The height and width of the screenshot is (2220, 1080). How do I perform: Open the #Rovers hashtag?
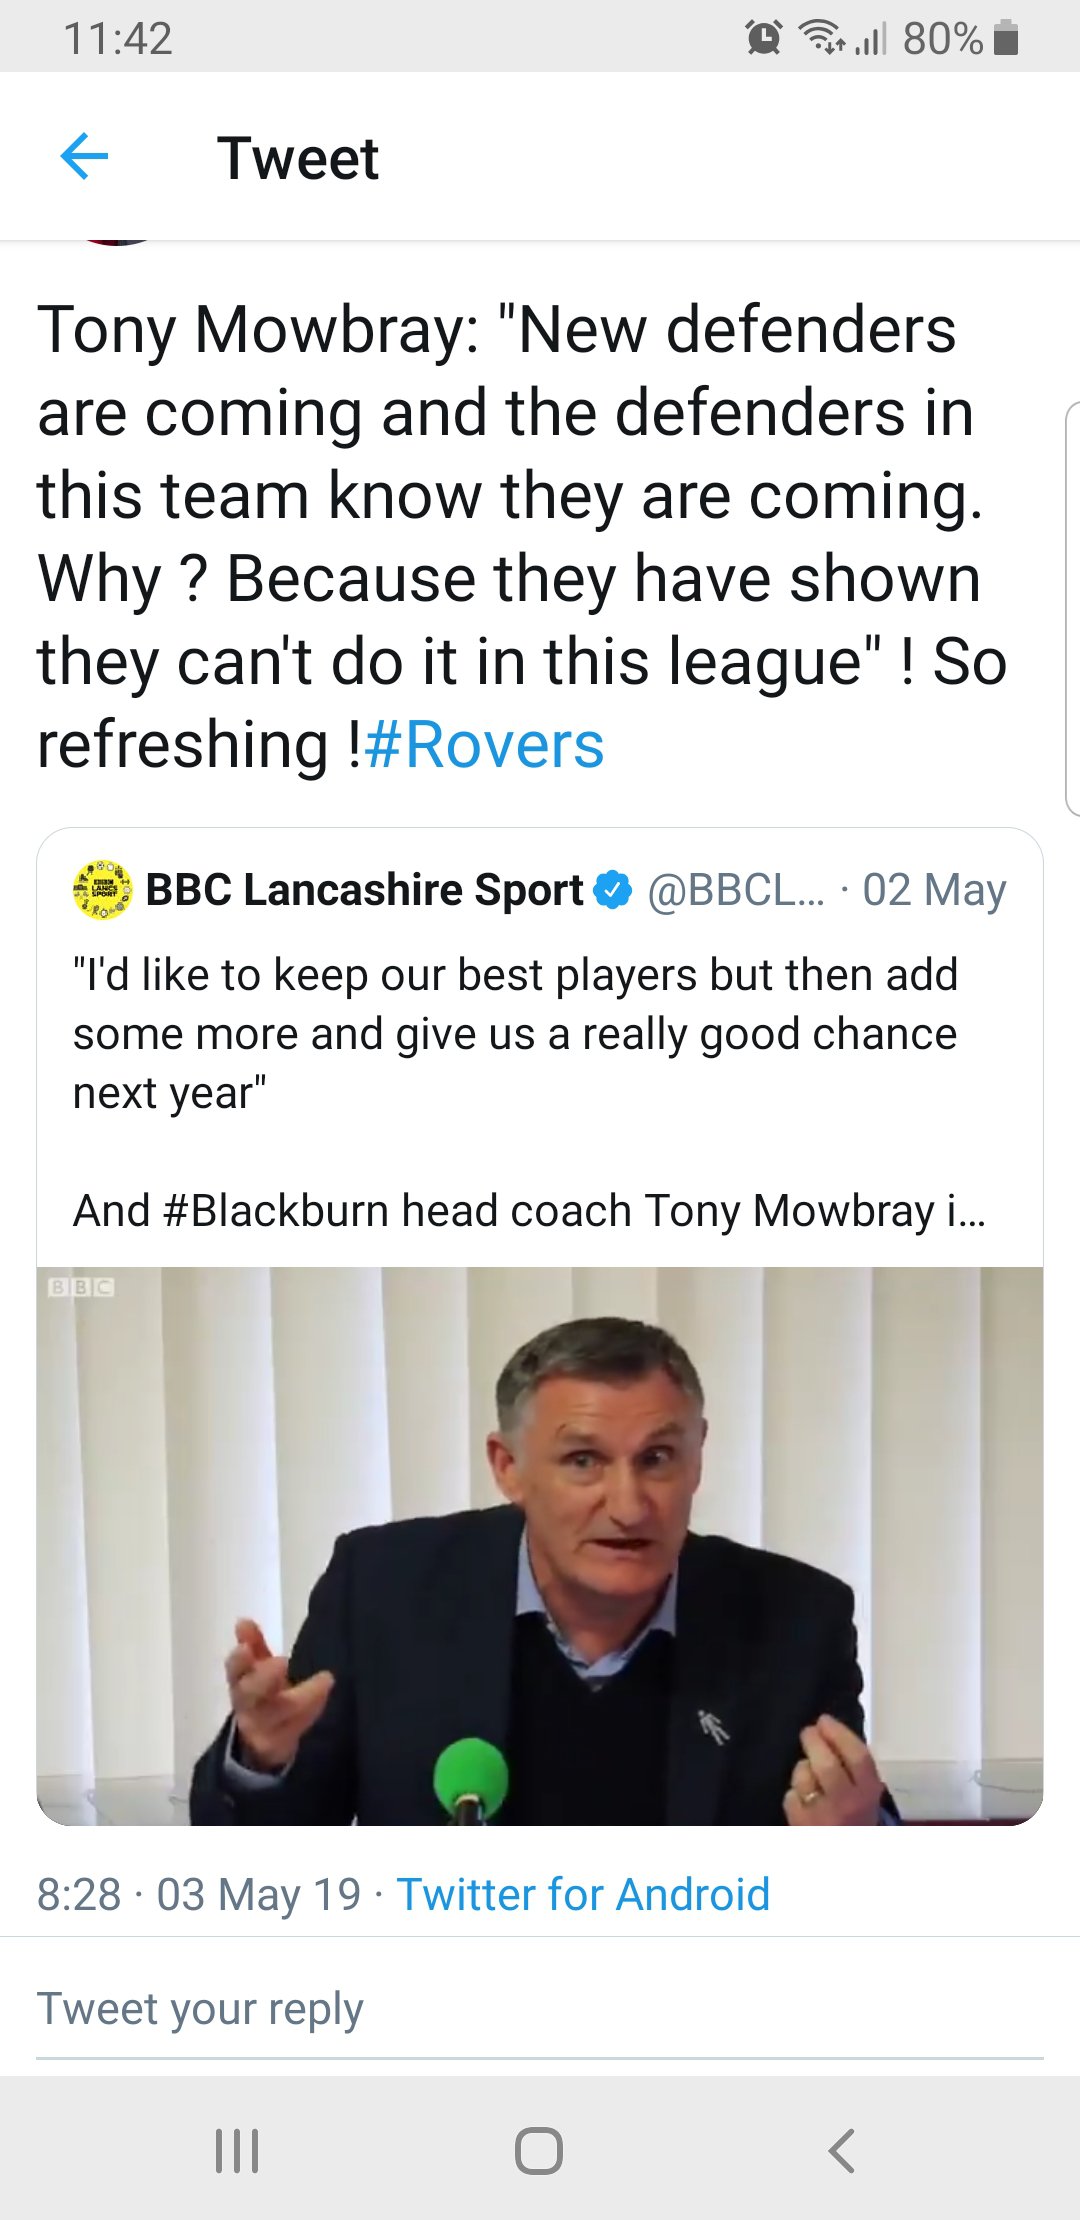485,745
